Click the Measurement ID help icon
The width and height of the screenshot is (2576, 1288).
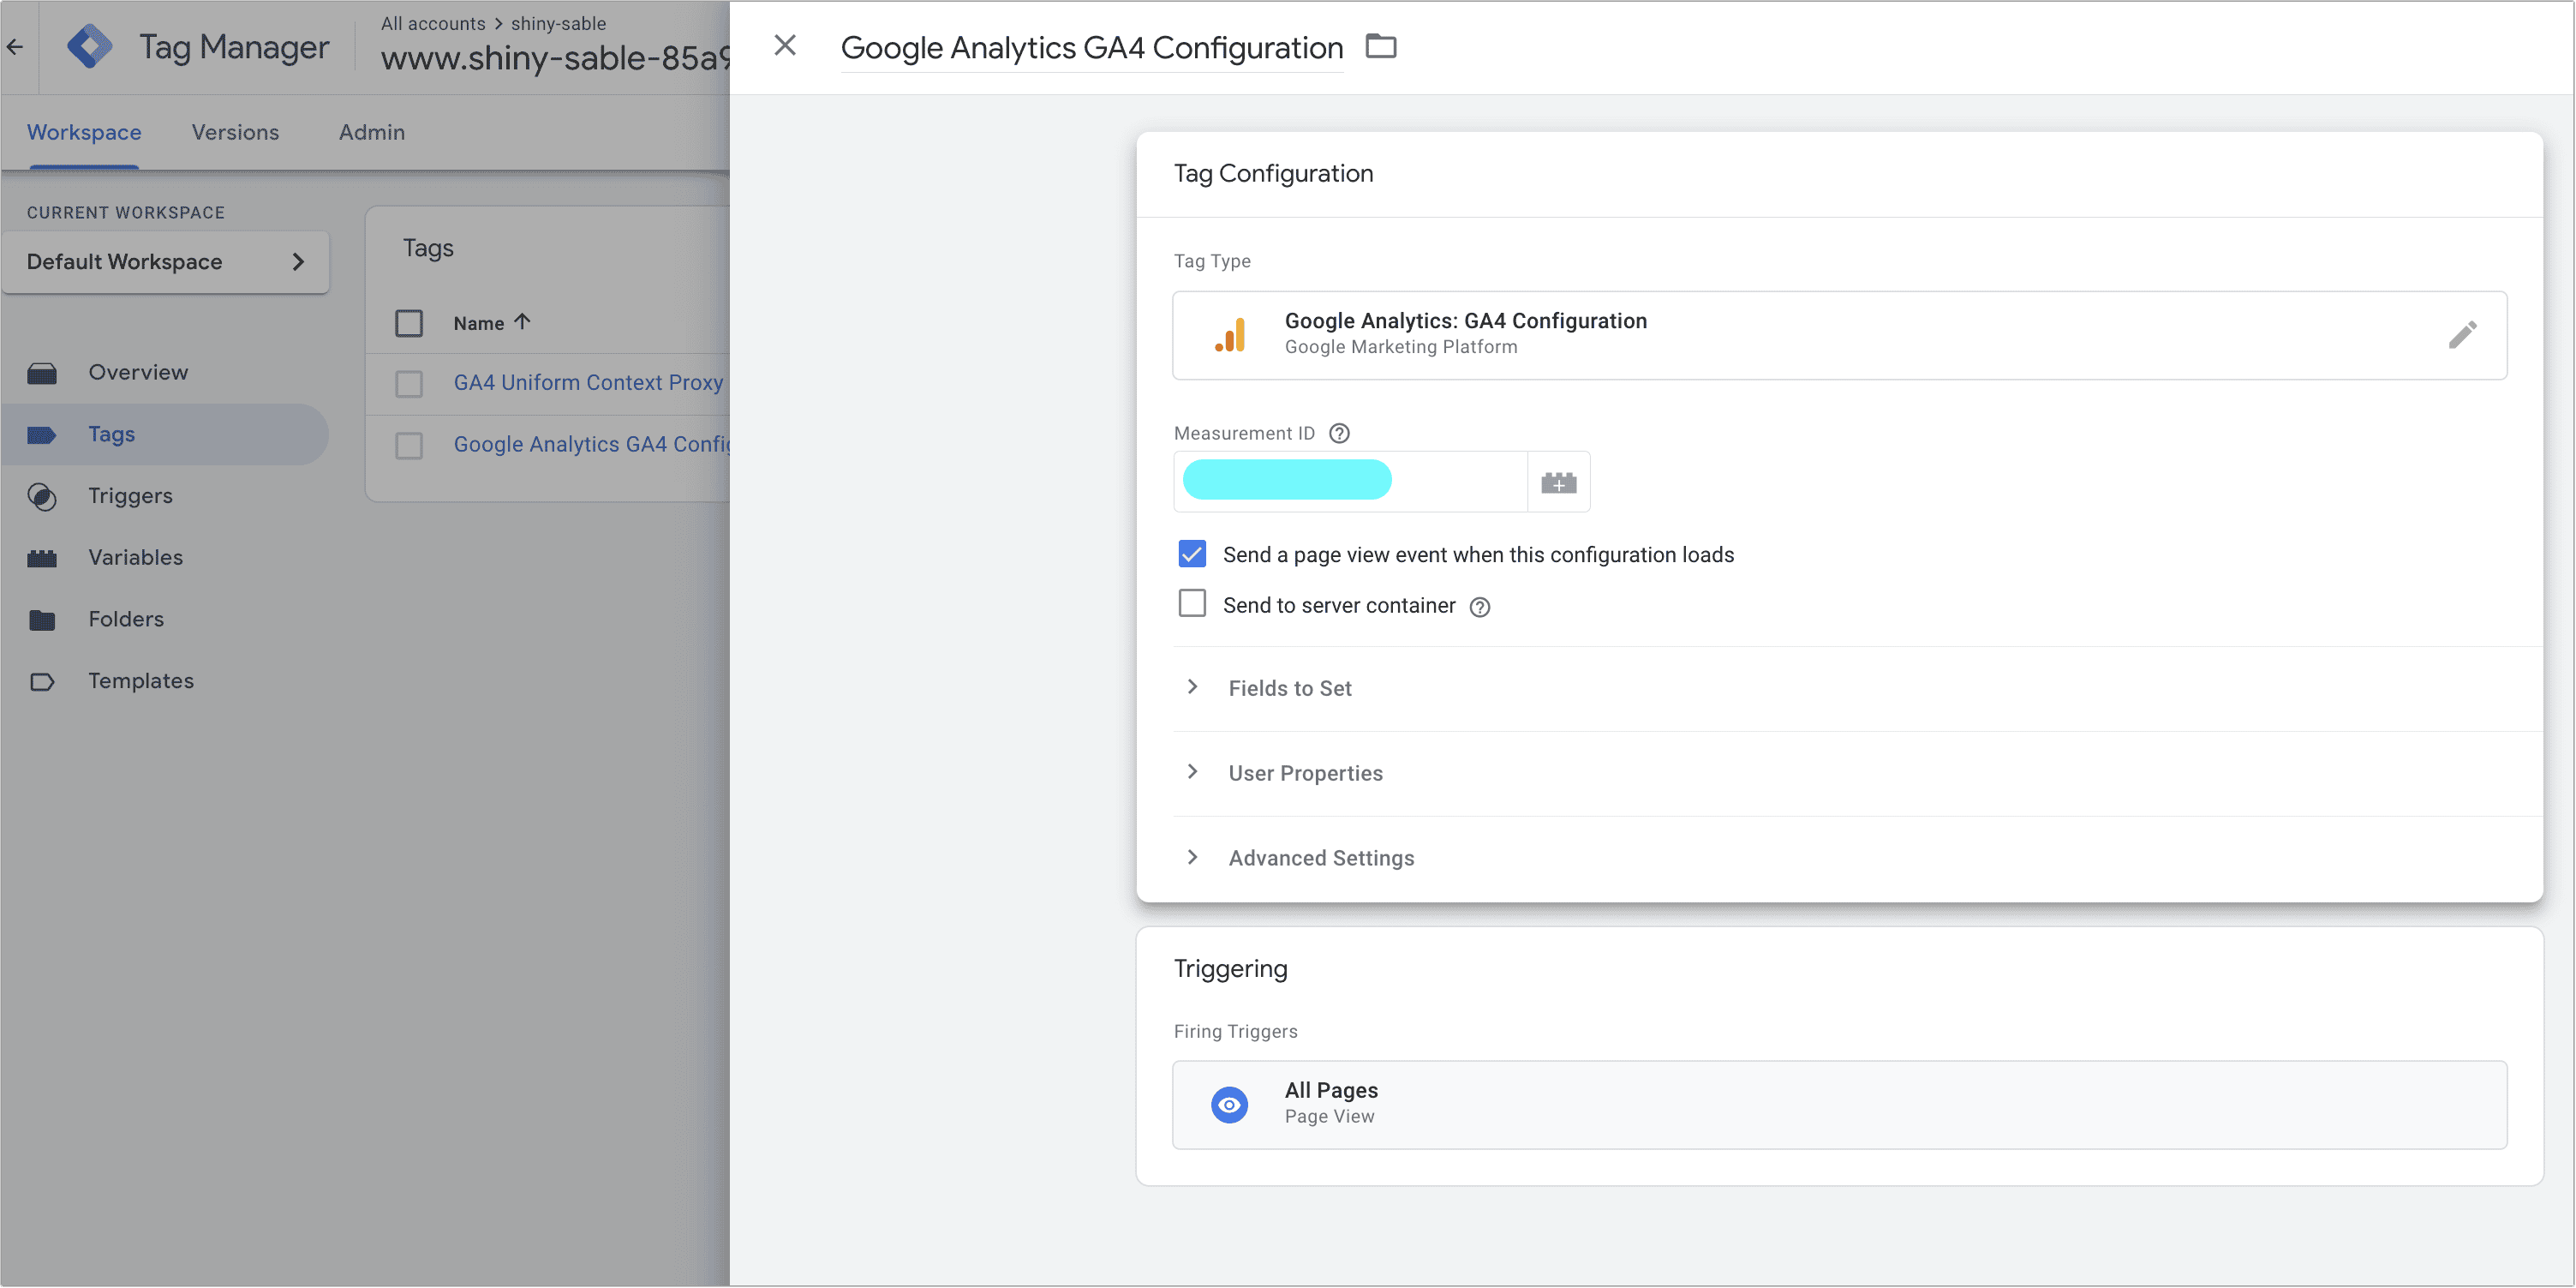pos(1339,433)
